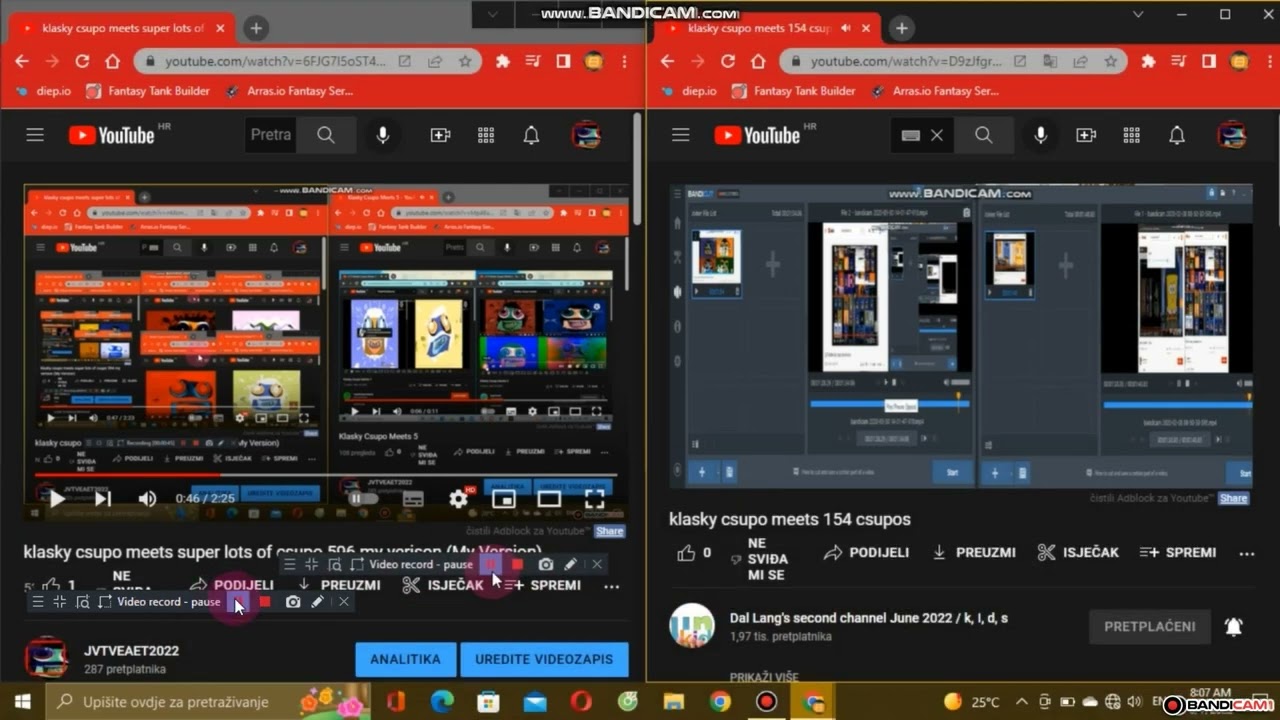Viewport: 1280px width, 720px height.
Task: Click ISJEČAK clip button in right window
Action: coord(1078,552)
